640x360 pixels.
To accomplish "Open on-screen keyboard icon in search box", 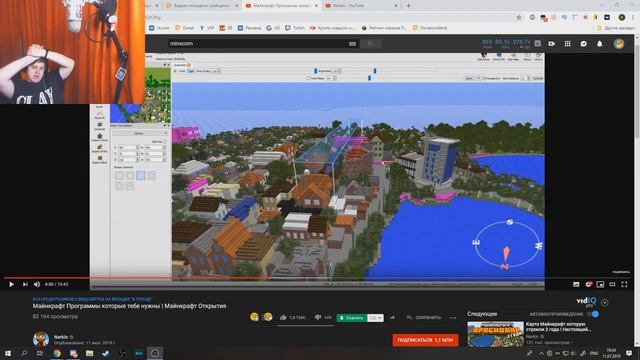I will [353, 44].
